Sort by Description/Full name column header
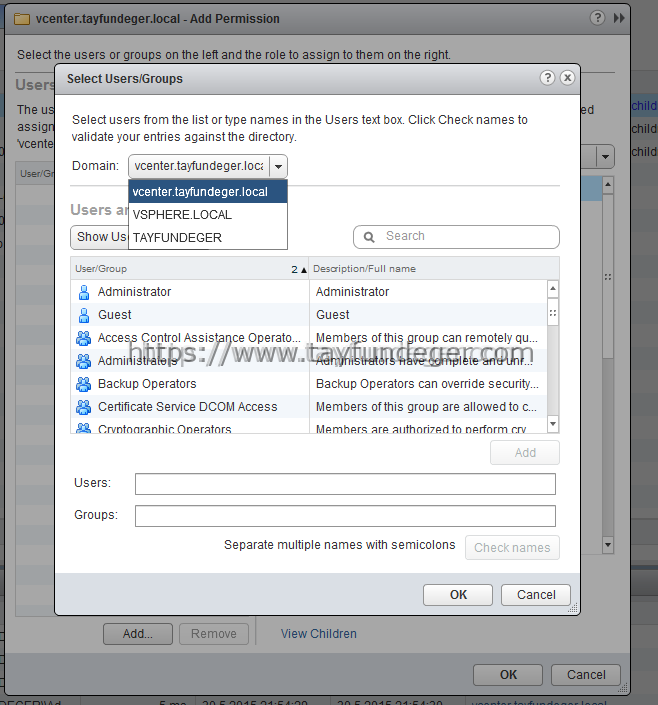Image resolution: width=658 pixels, height=705 pixels. coord(434,269)
